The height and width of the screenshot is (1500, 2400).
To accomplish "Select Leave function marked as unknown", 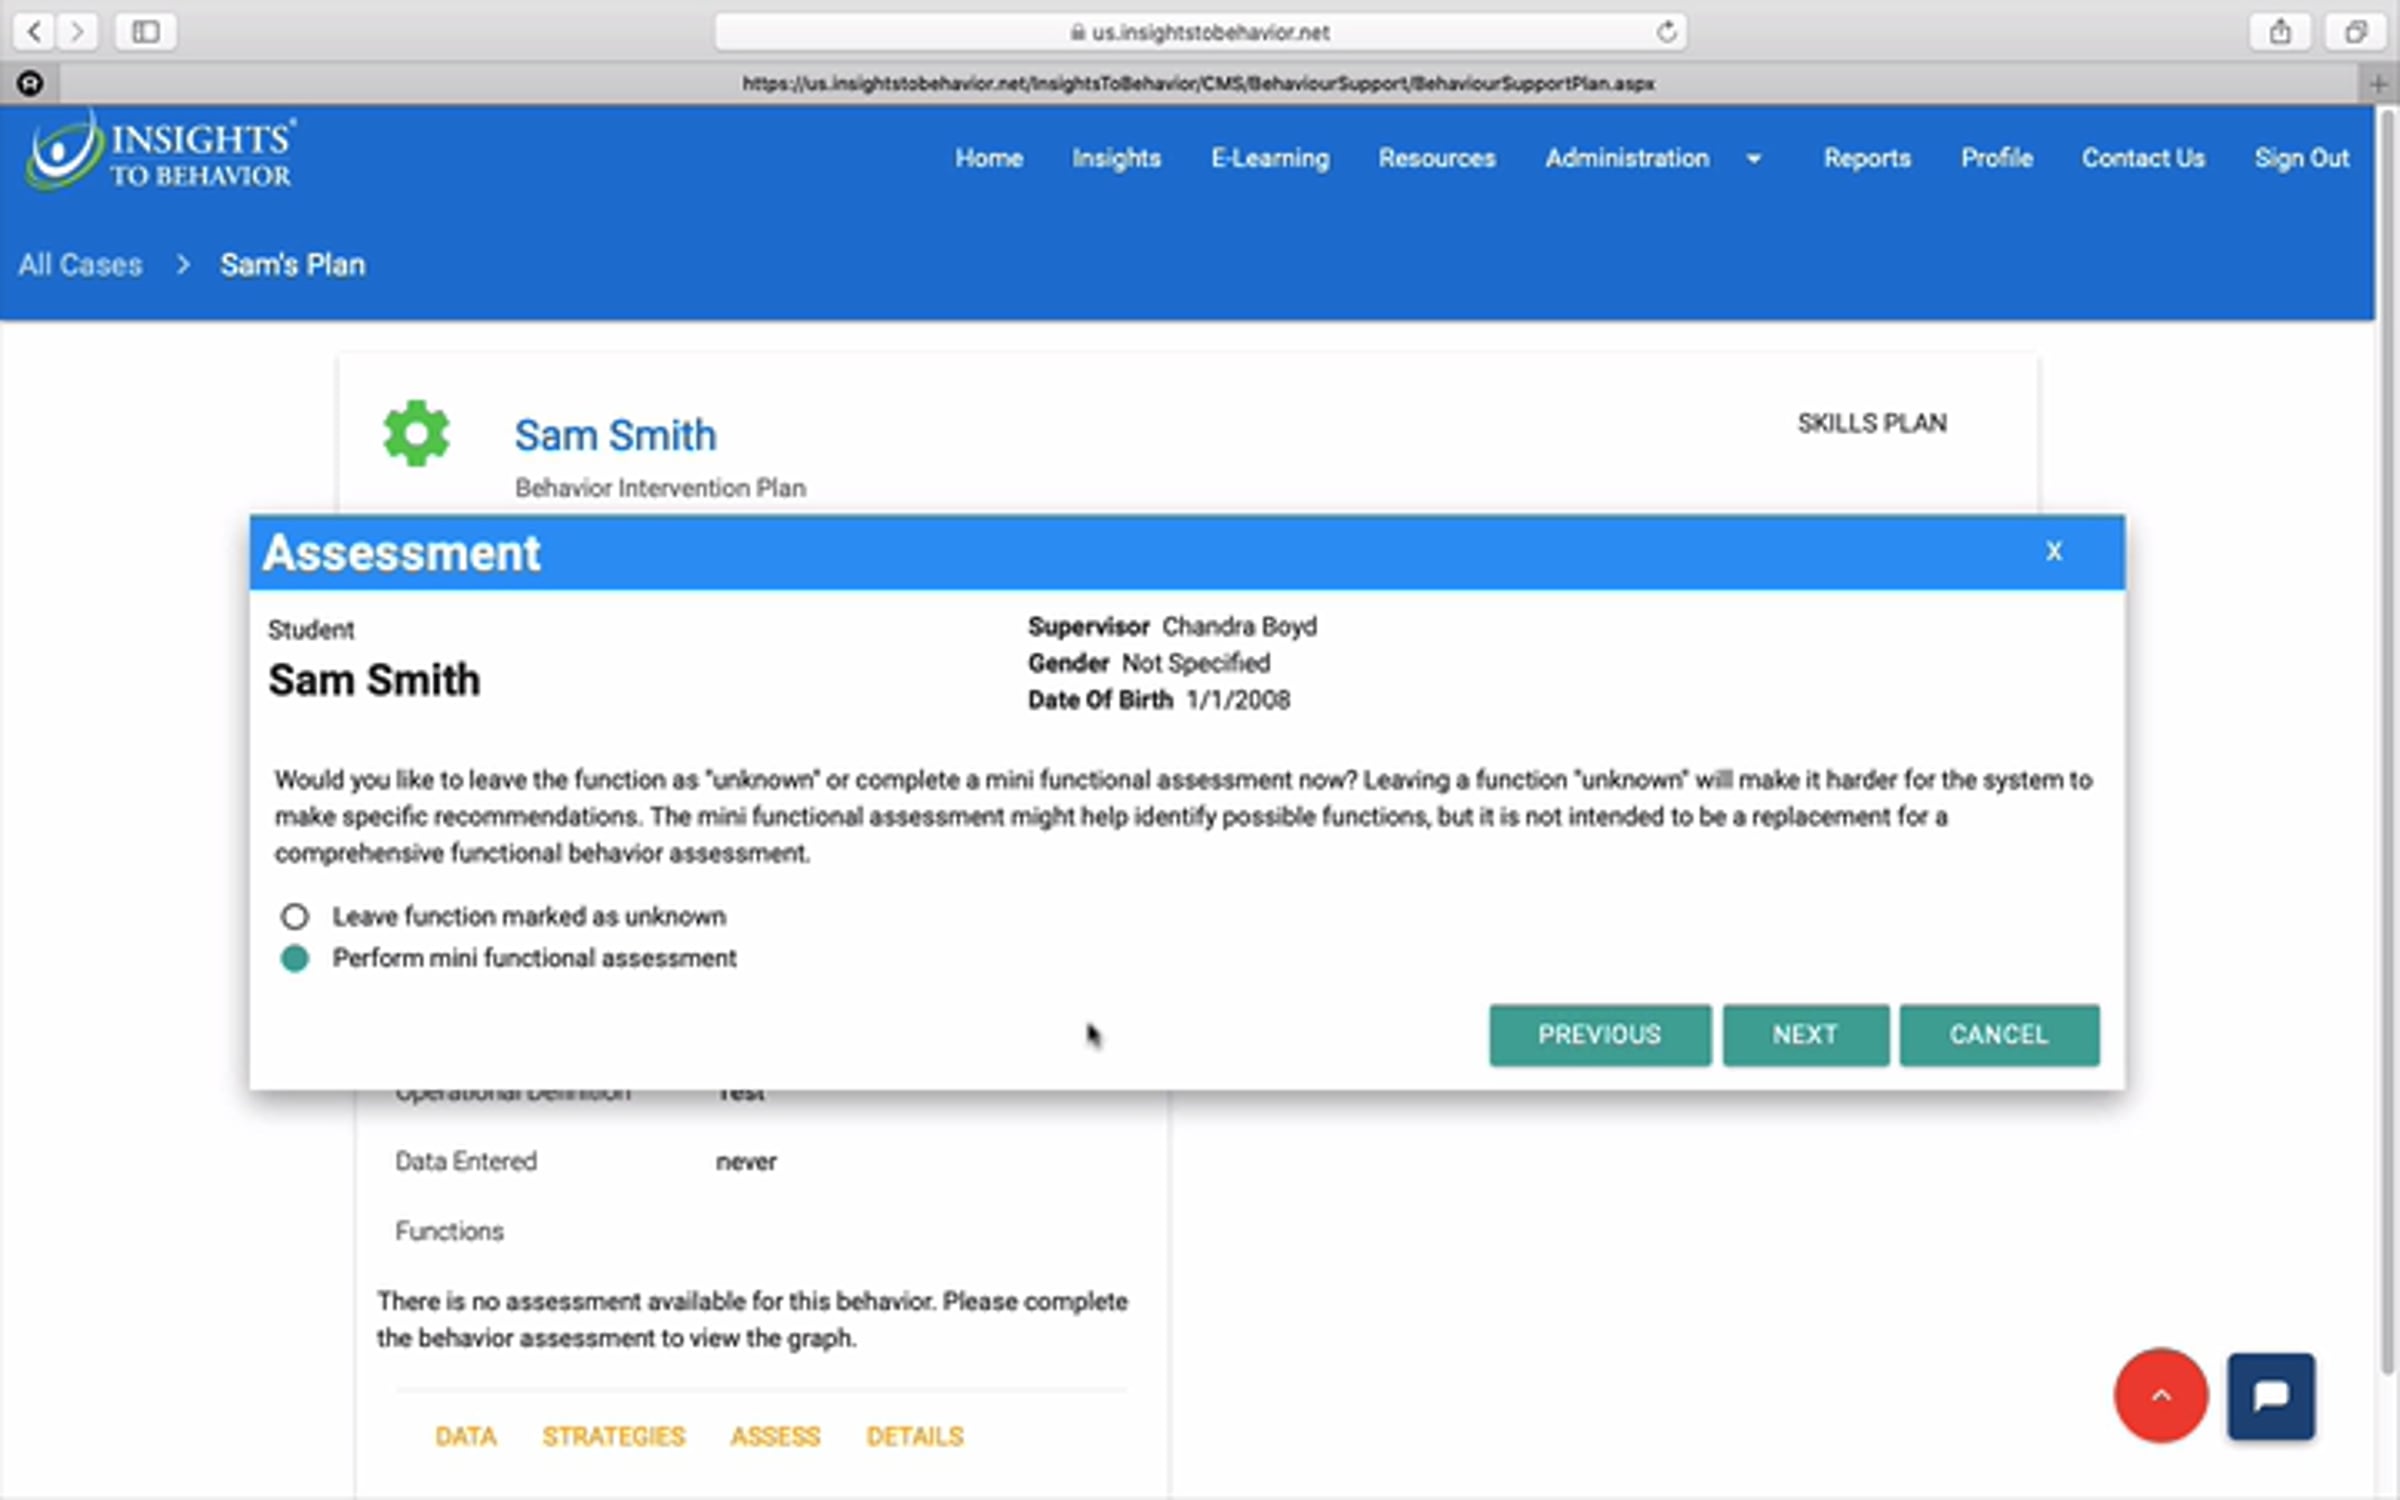I will point(295,916).
